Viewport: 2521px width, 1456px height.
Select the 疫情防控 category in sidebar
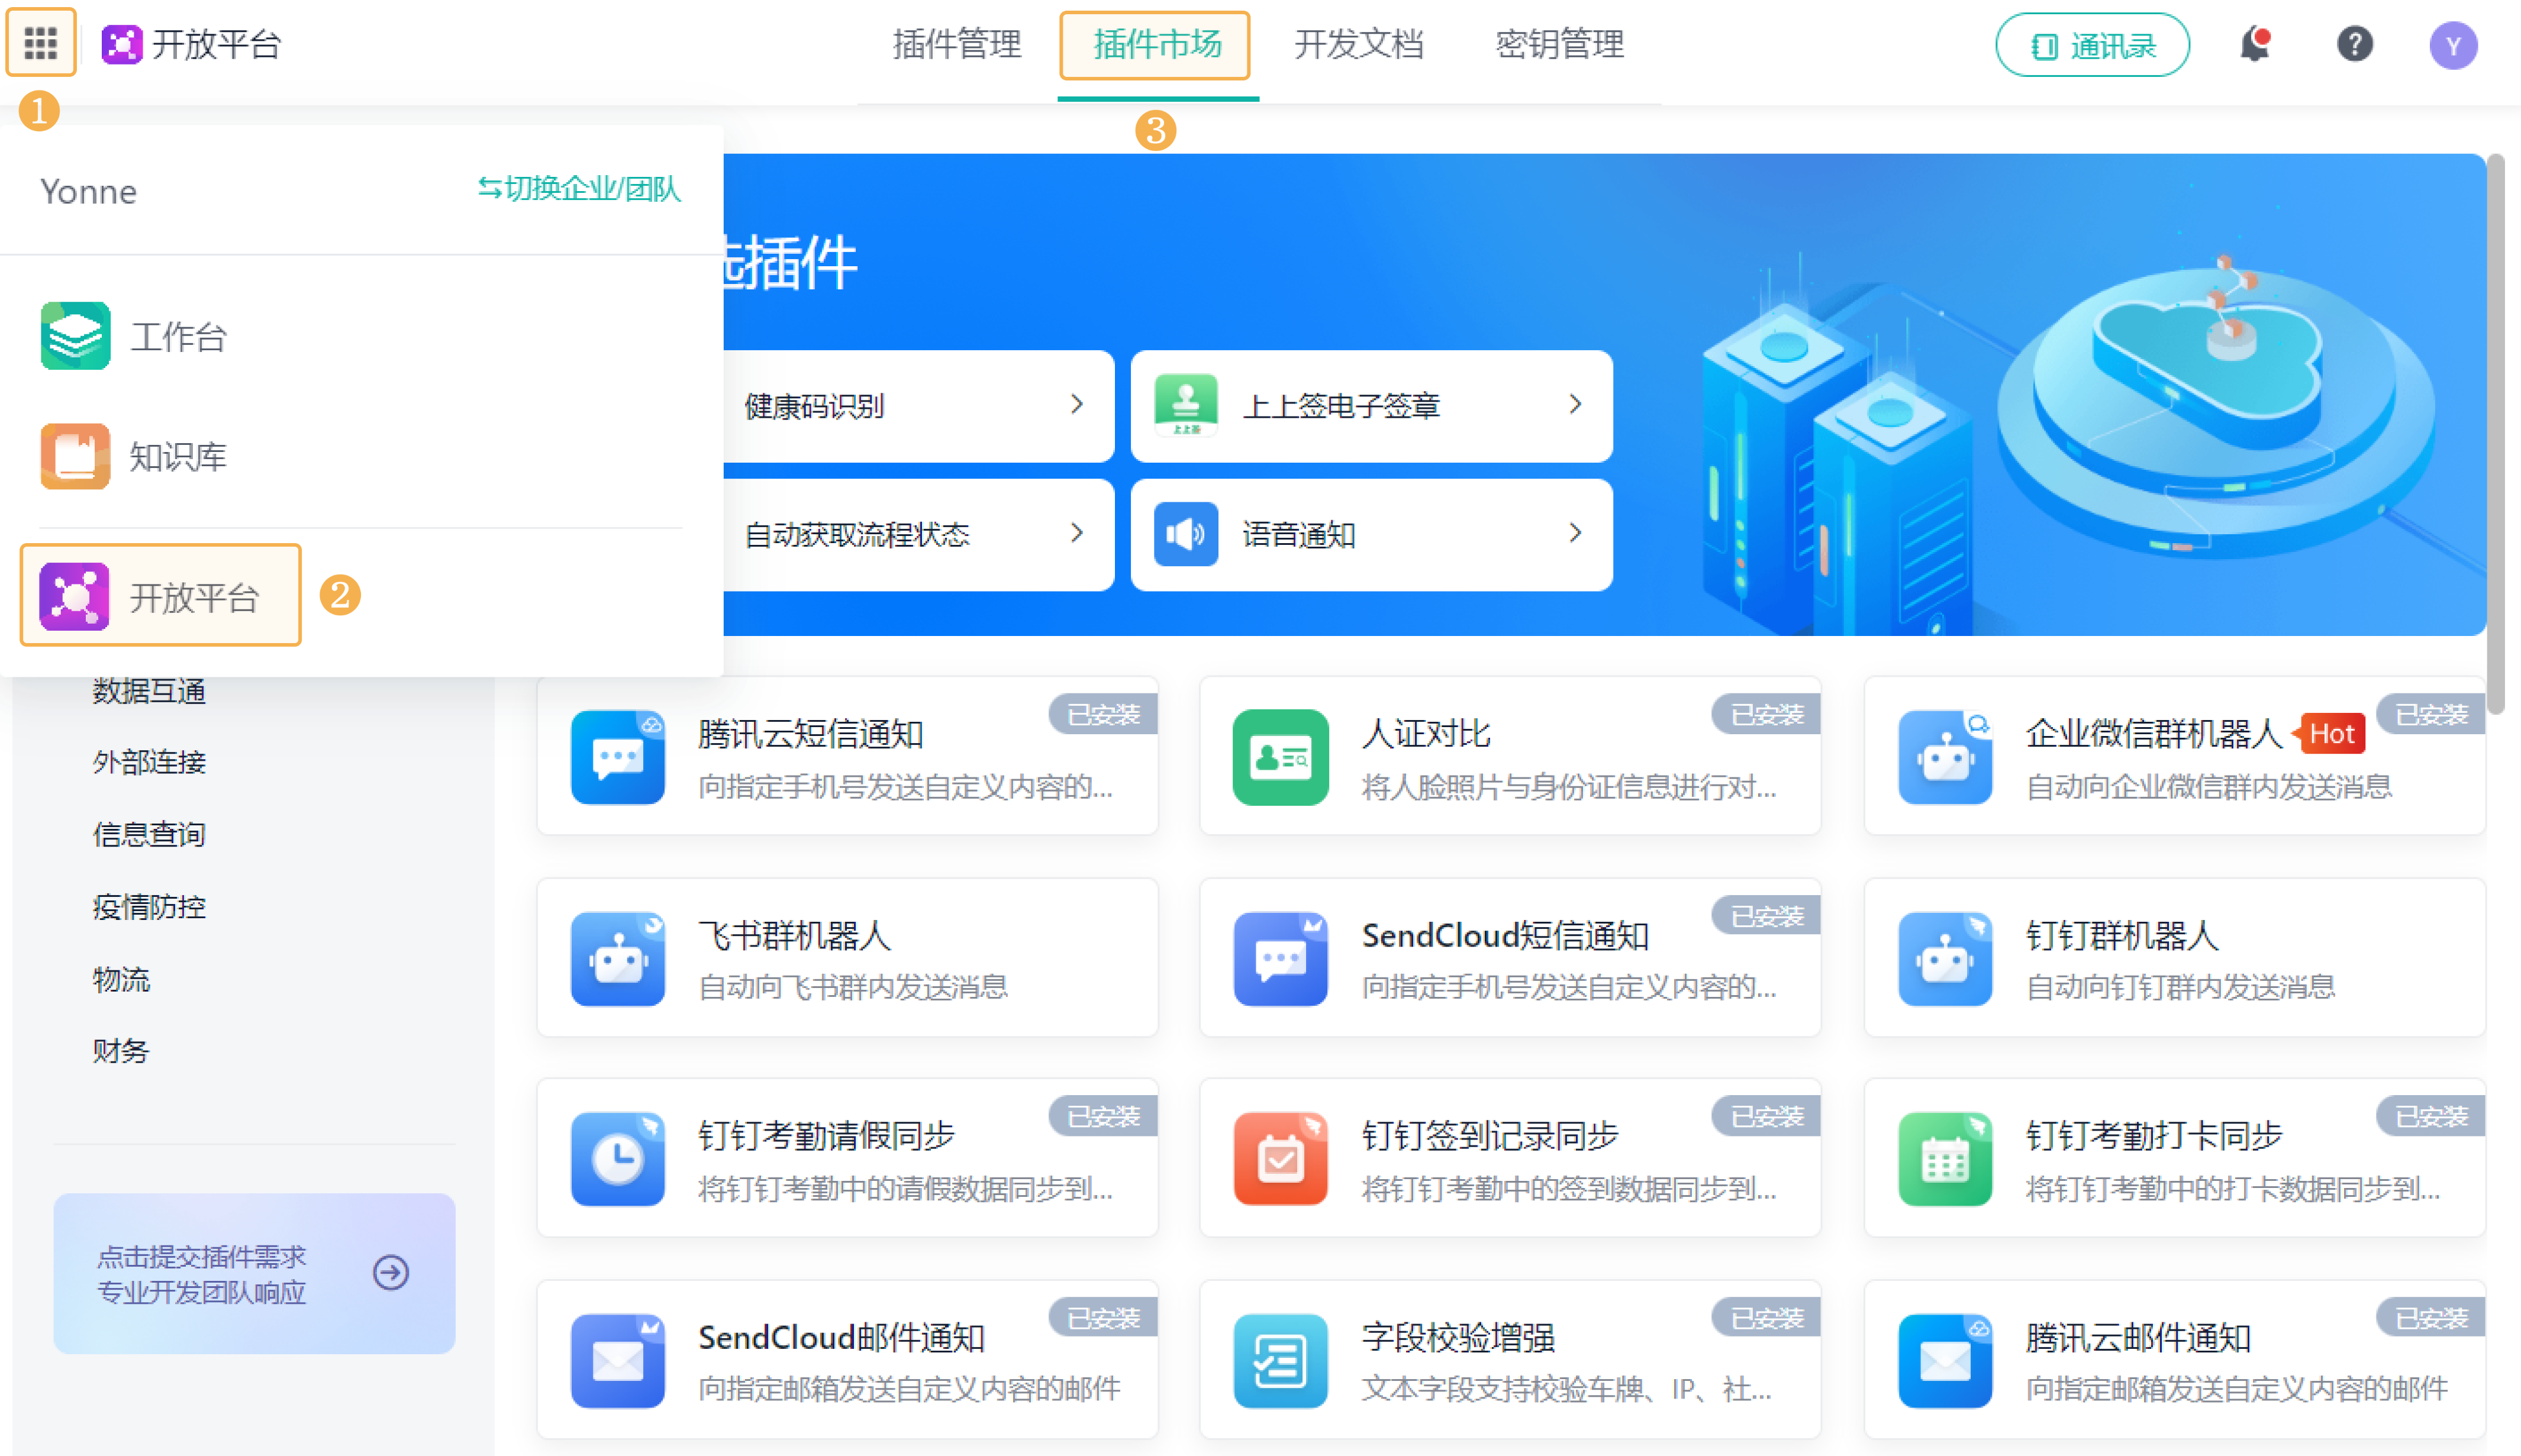tap(149, 907)
